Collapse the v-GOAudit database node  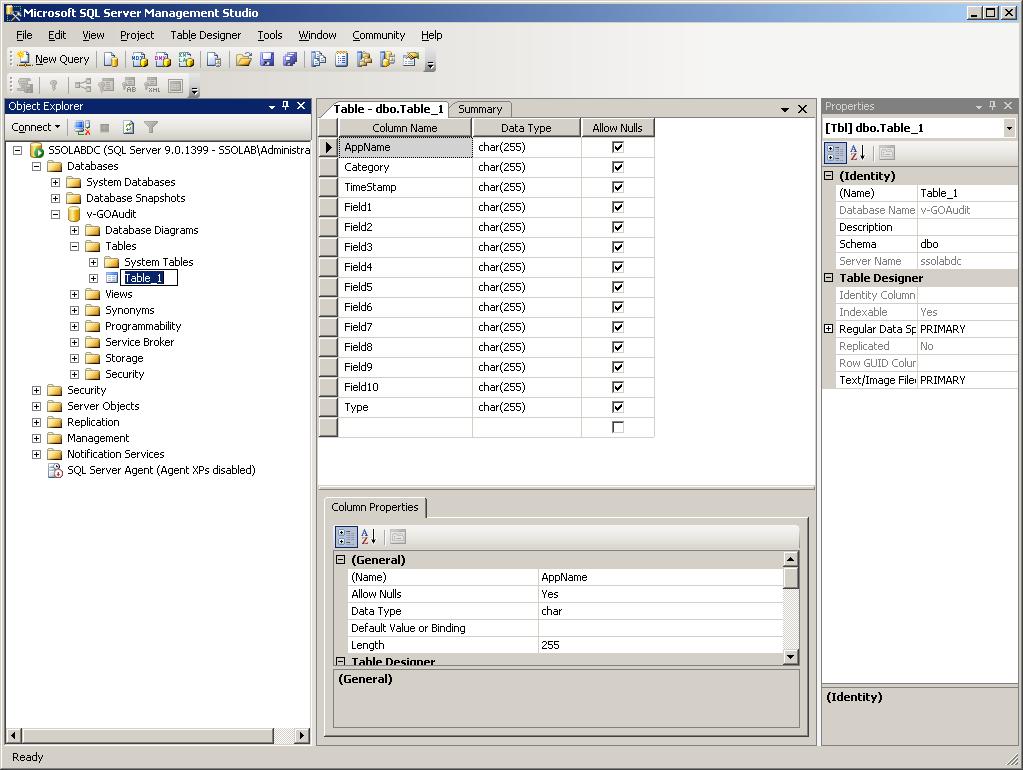click(x=55, y=214)
